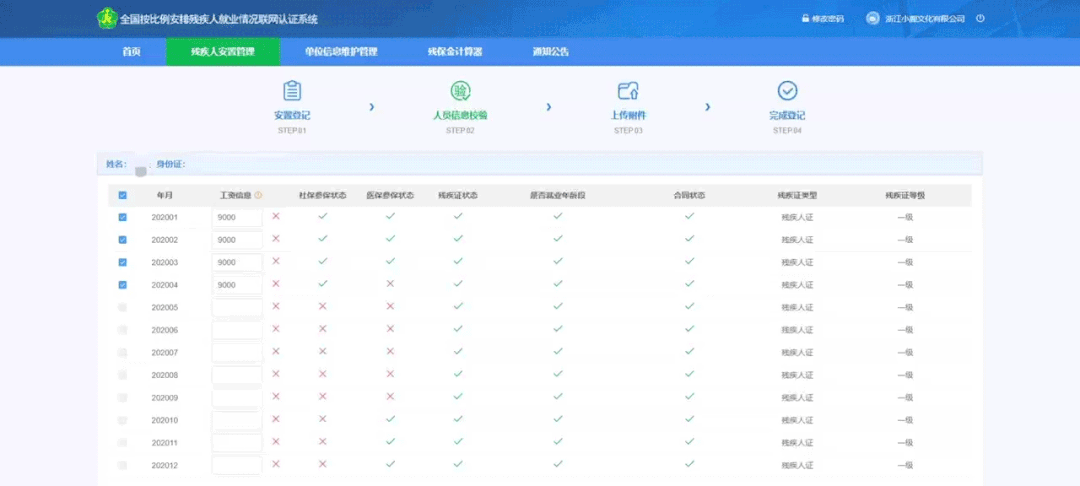Click 202011 残疾证状态 green check

tap(458, 441)
